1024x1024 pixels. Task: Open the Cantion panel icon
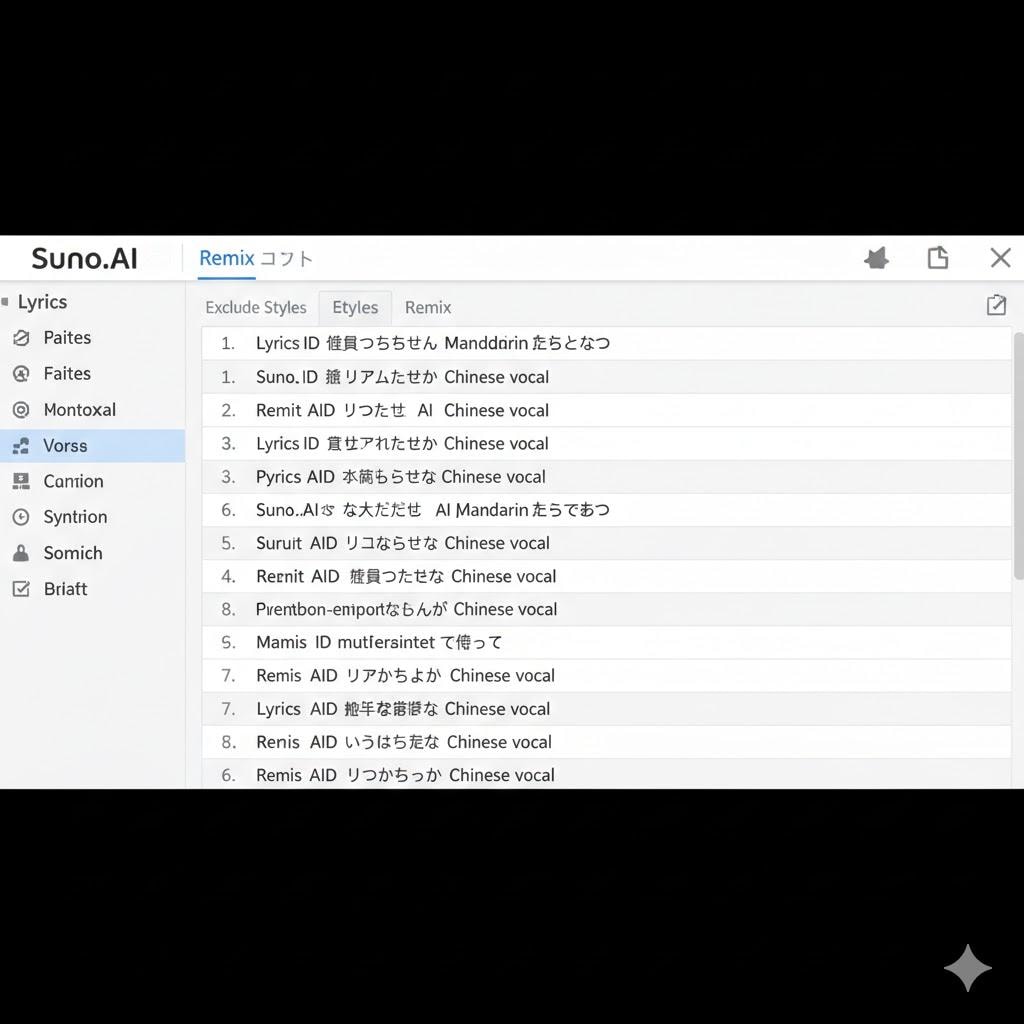pos(22,481)
